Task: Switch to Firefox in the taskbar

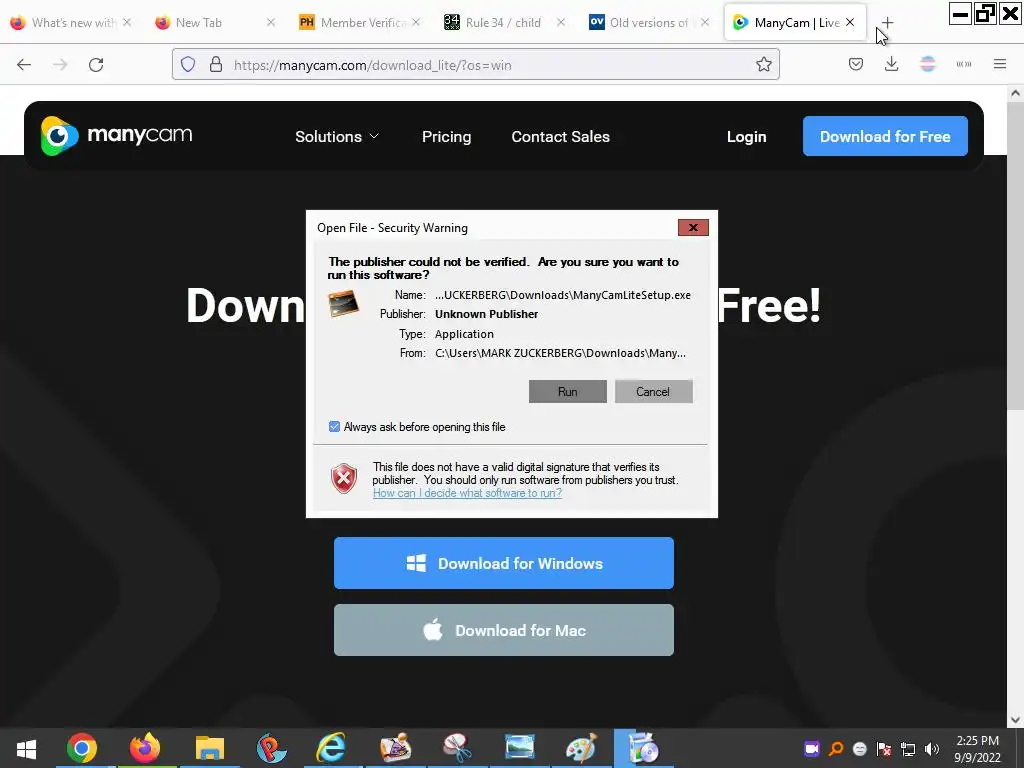Action: click(144, 748)
